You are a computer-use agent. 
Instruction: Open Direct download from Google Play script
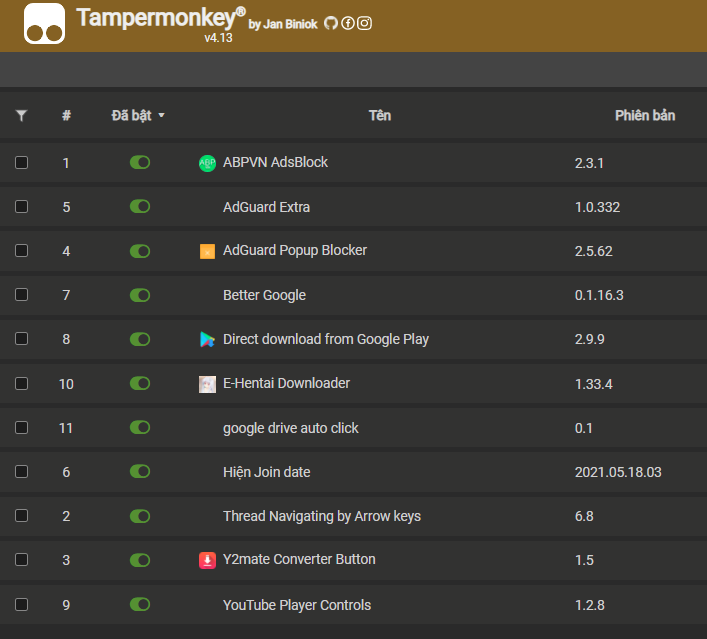(326, 339)
